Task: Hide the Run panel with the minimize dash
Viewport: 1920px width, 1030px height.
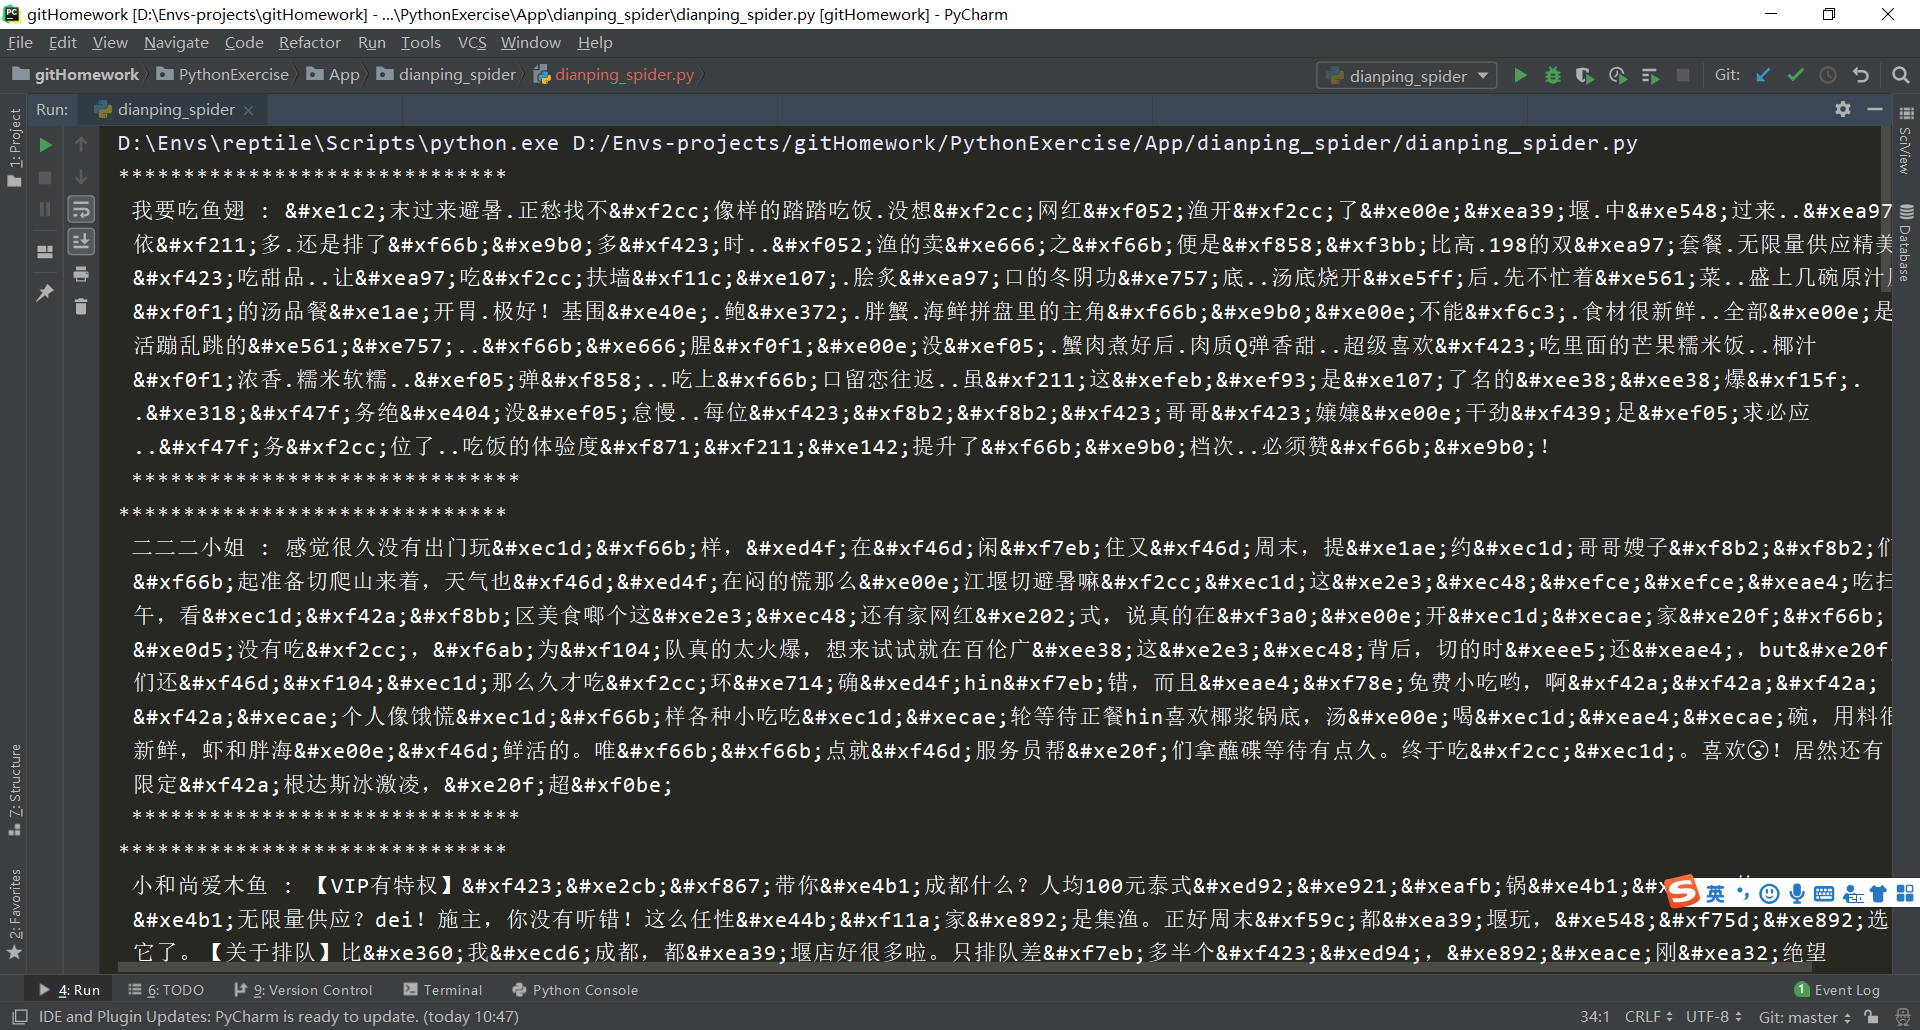Action: coord(1875,109)
